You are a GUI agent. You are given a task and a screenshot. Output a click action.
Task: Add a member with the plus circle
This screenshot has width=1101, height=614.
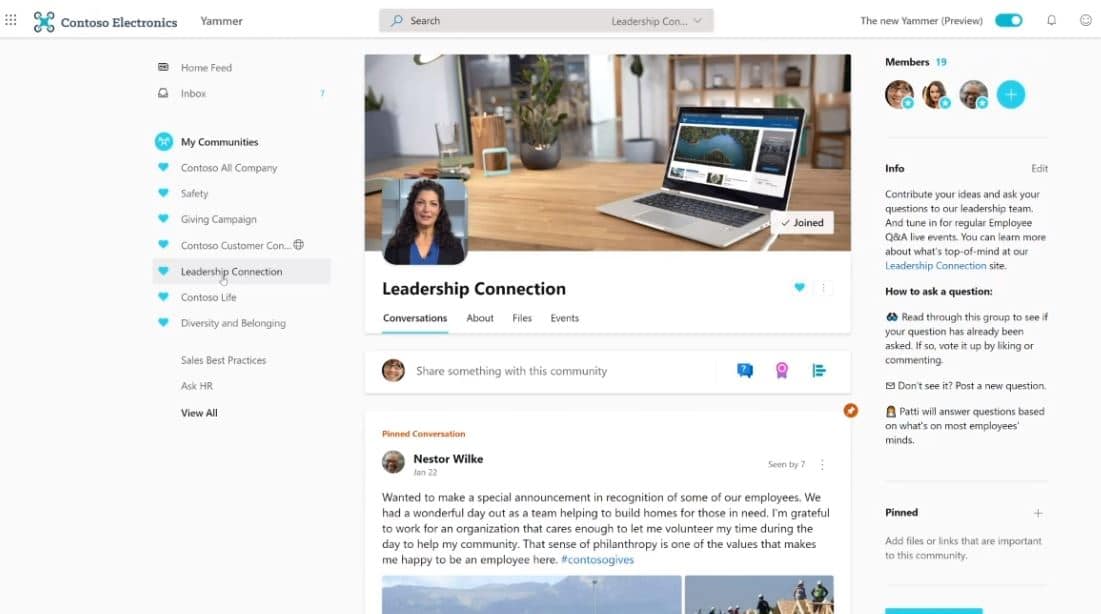[x=1010, y=94]
